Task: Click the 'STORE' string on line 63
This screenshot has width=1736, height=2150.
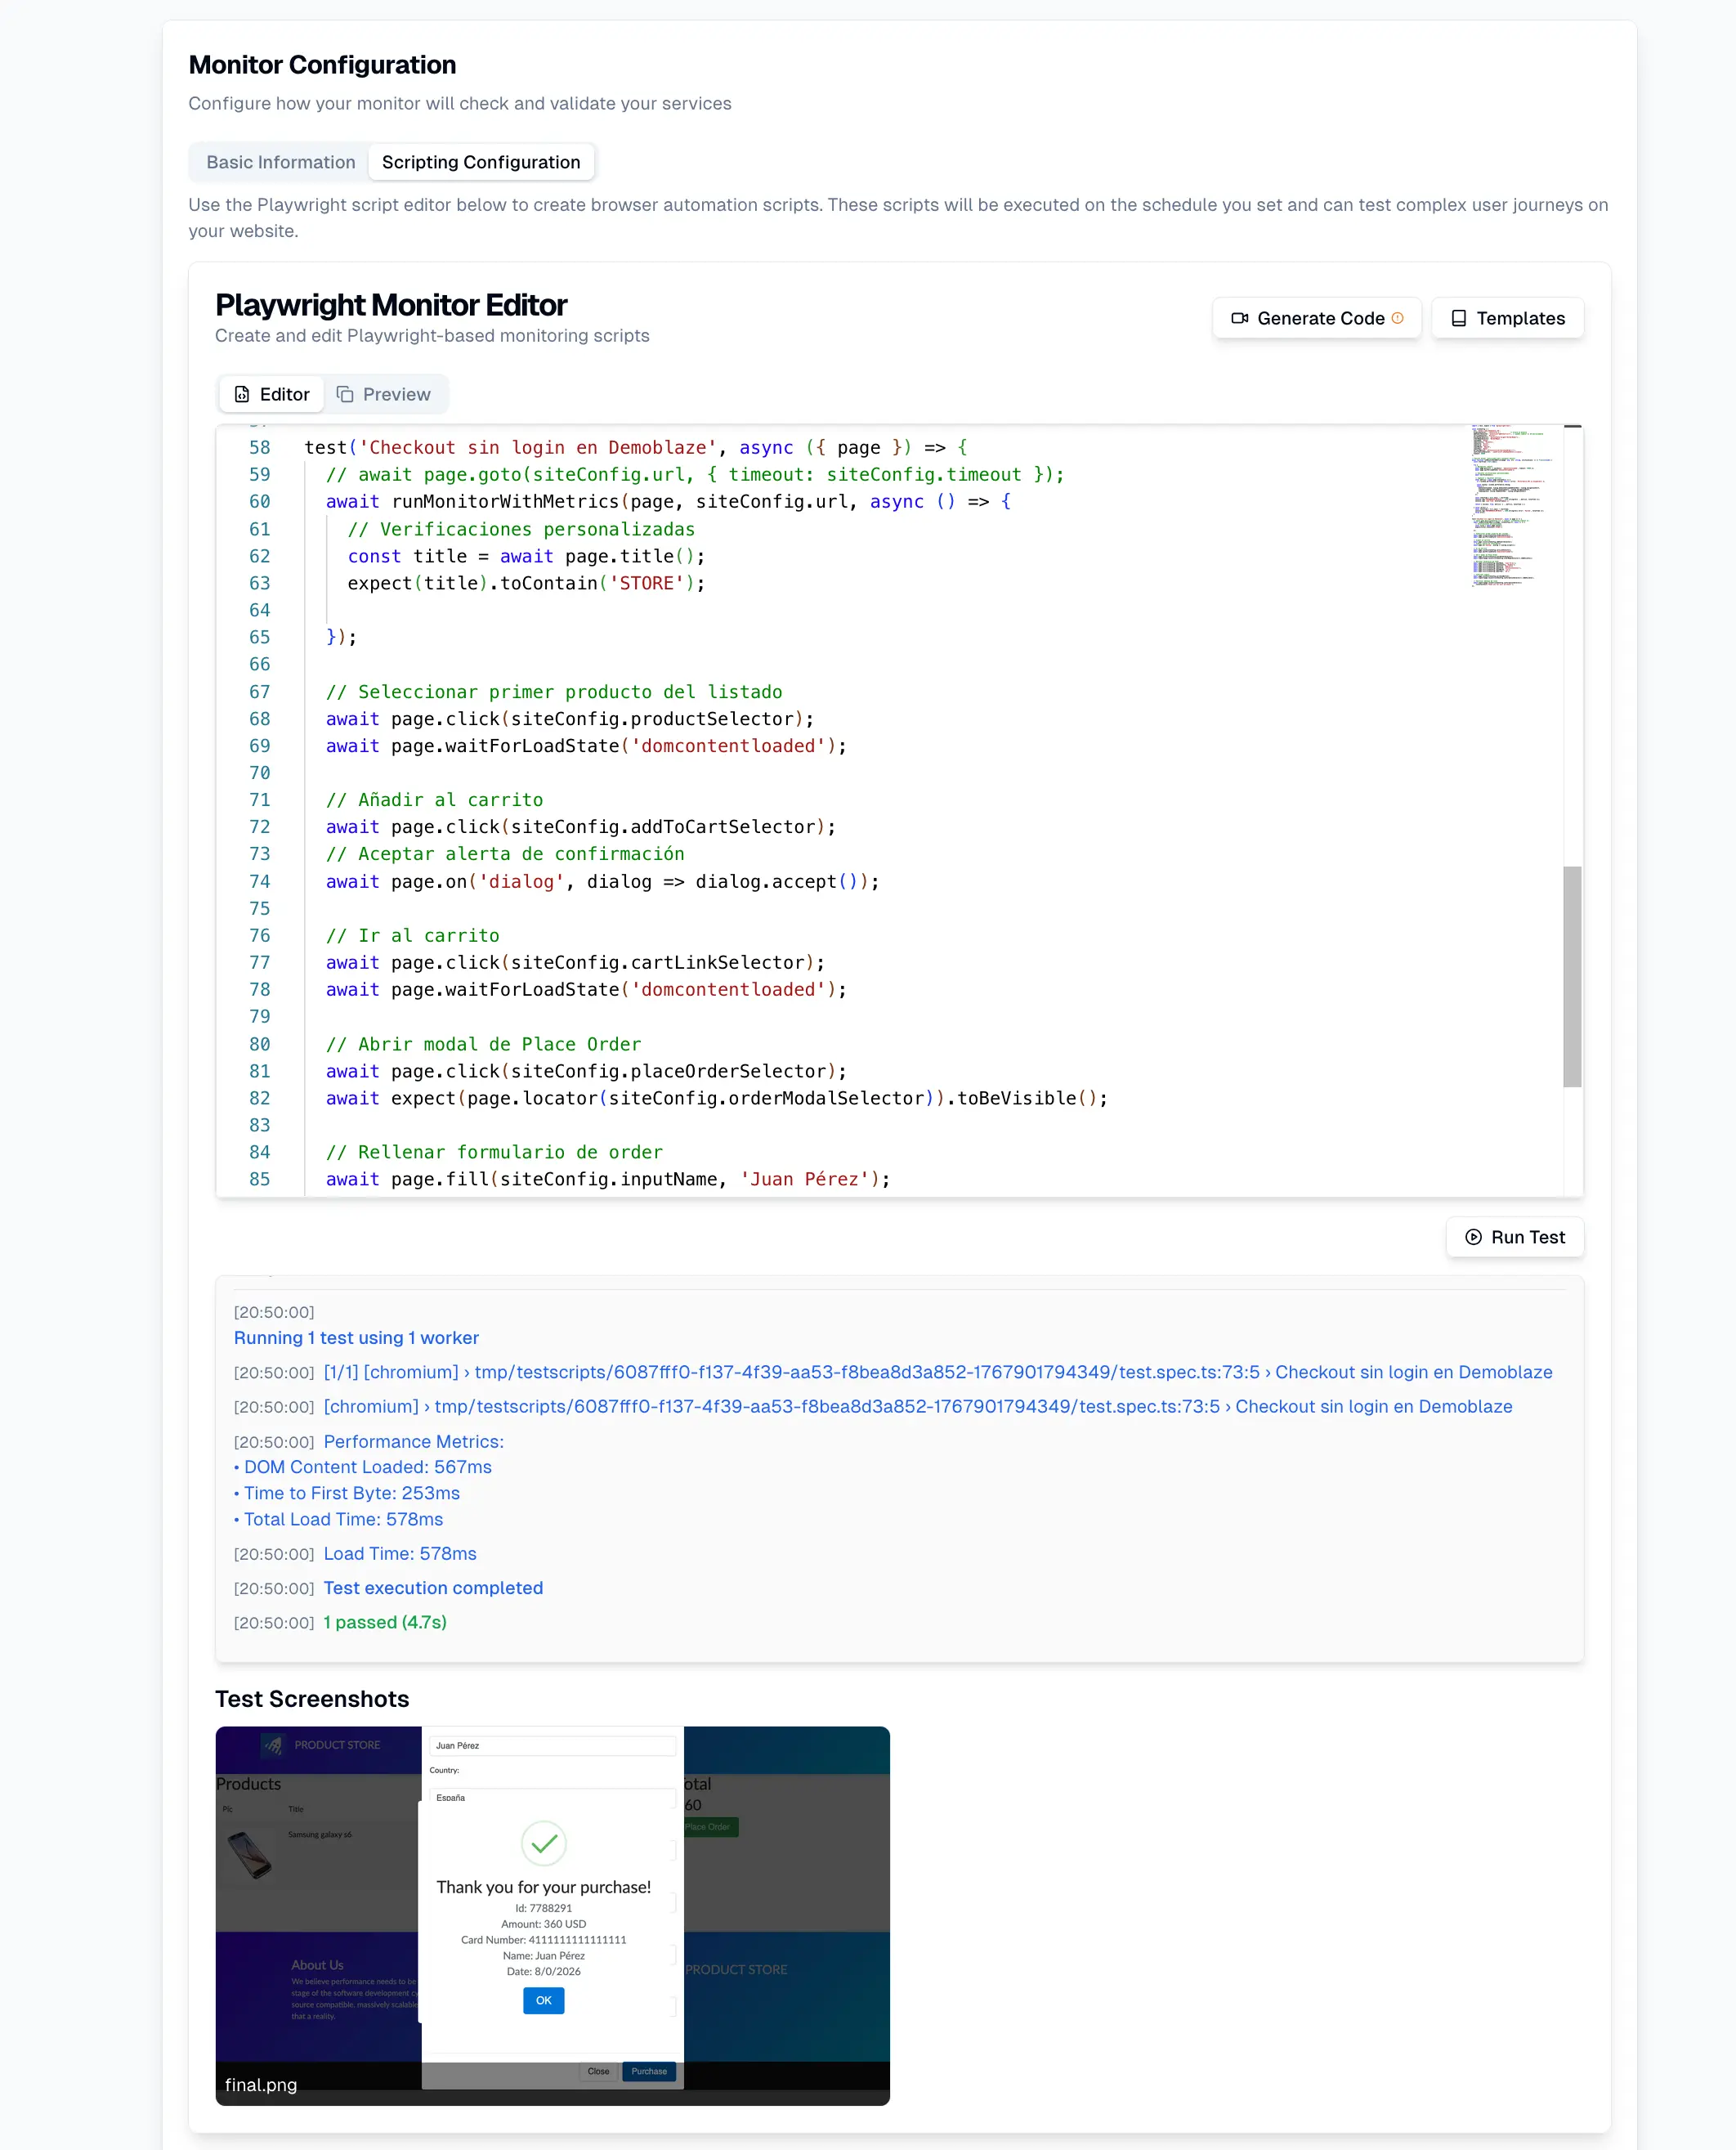Action: click(647, 583)
